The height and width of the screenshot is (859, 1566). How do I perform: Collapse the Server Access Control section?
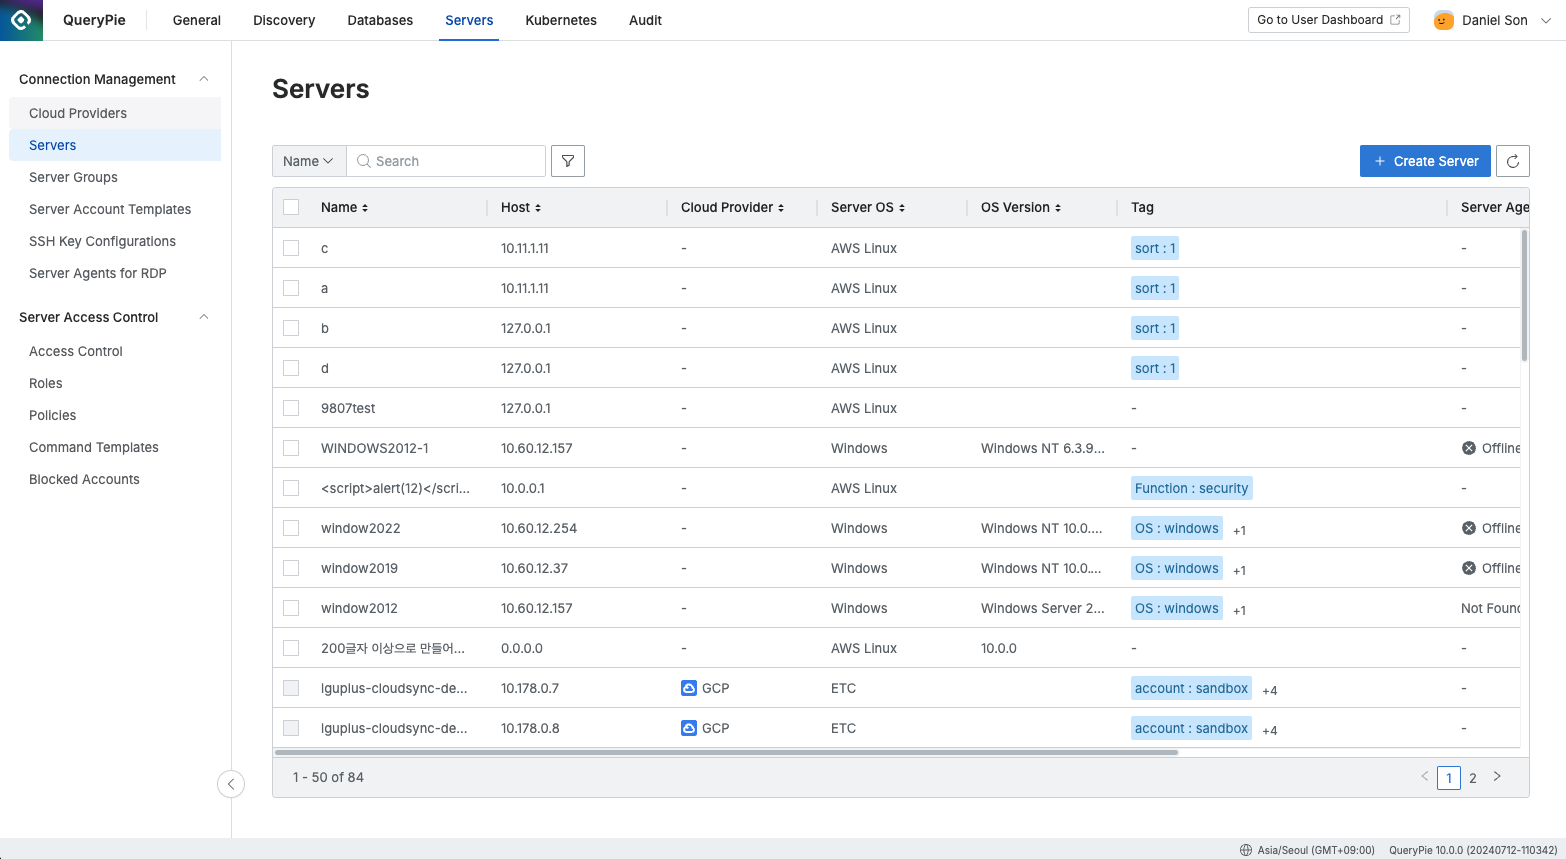(204, 317)
